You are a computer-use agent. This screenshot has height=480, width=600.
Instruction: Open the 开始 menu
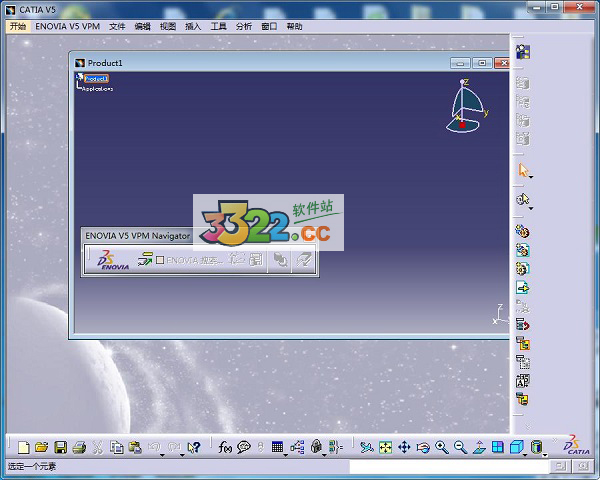(x=18, y=26)
